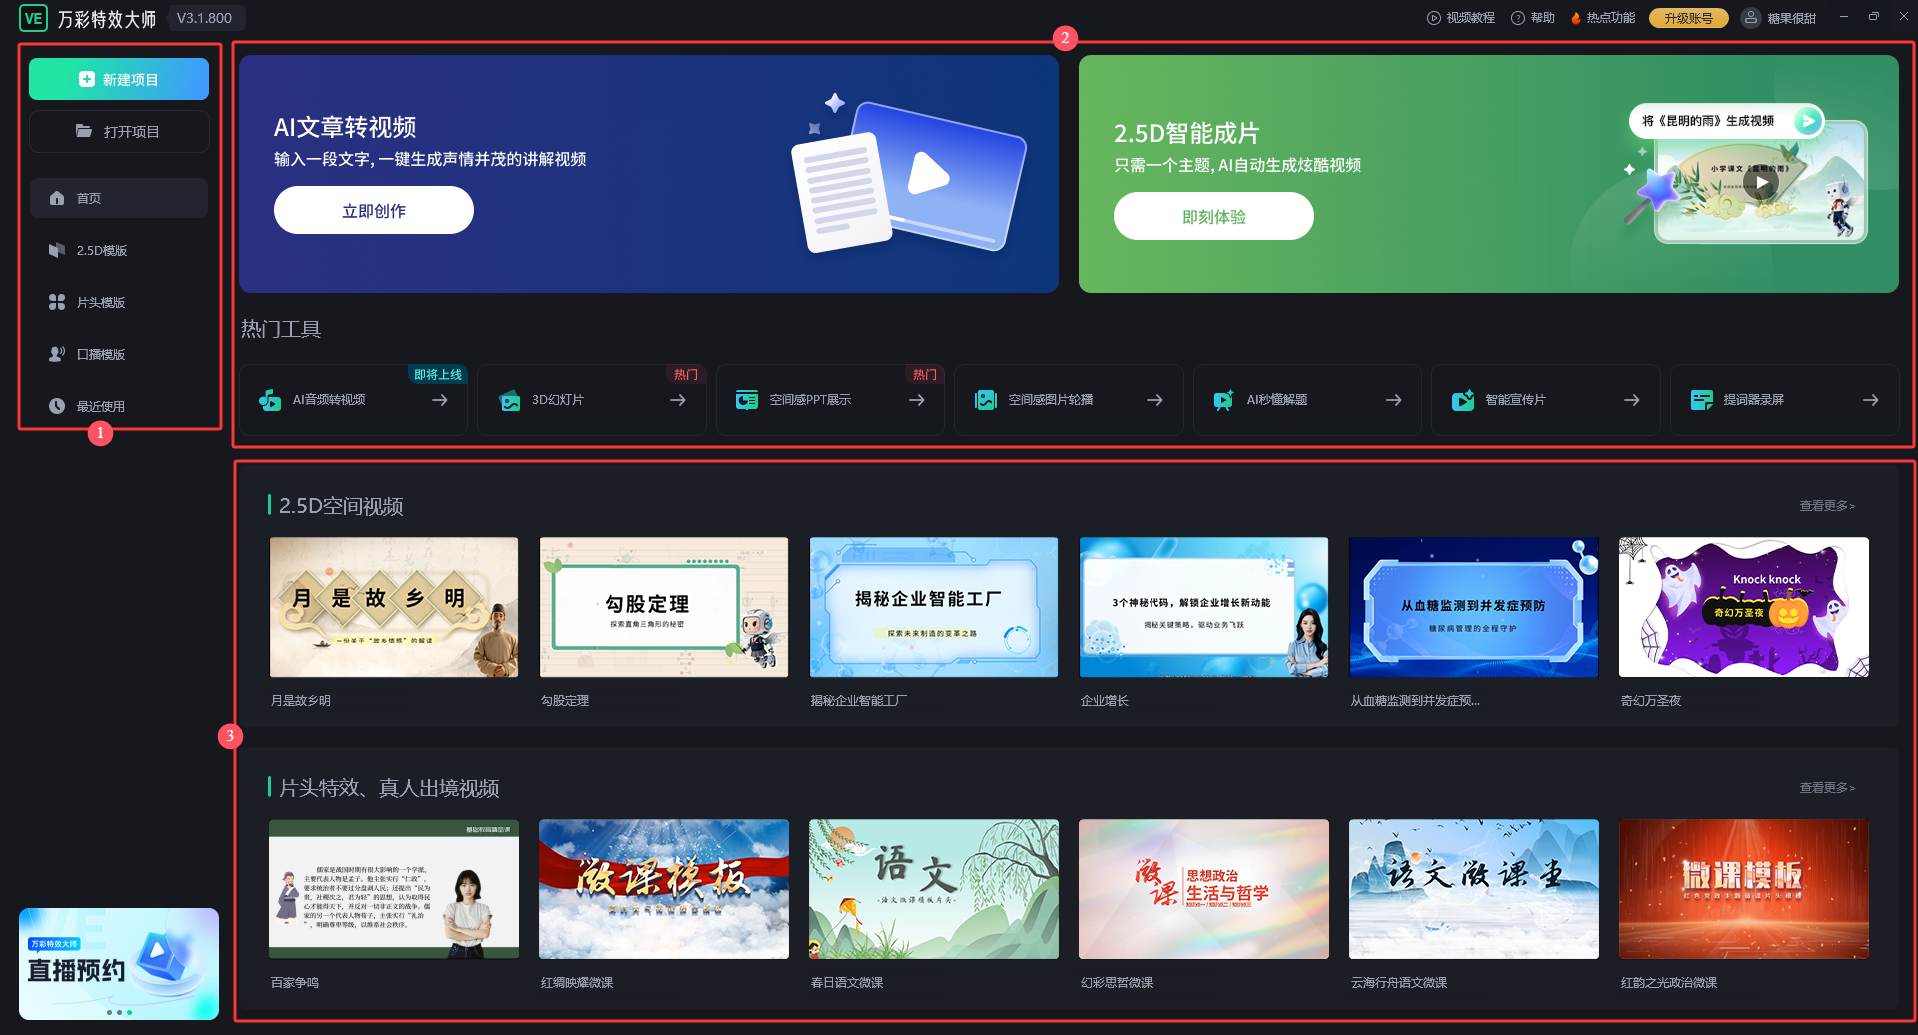Expand 查看更多 for 2.5D空间视频 section
1918x1035 pixels.
tap(1826, 506)
